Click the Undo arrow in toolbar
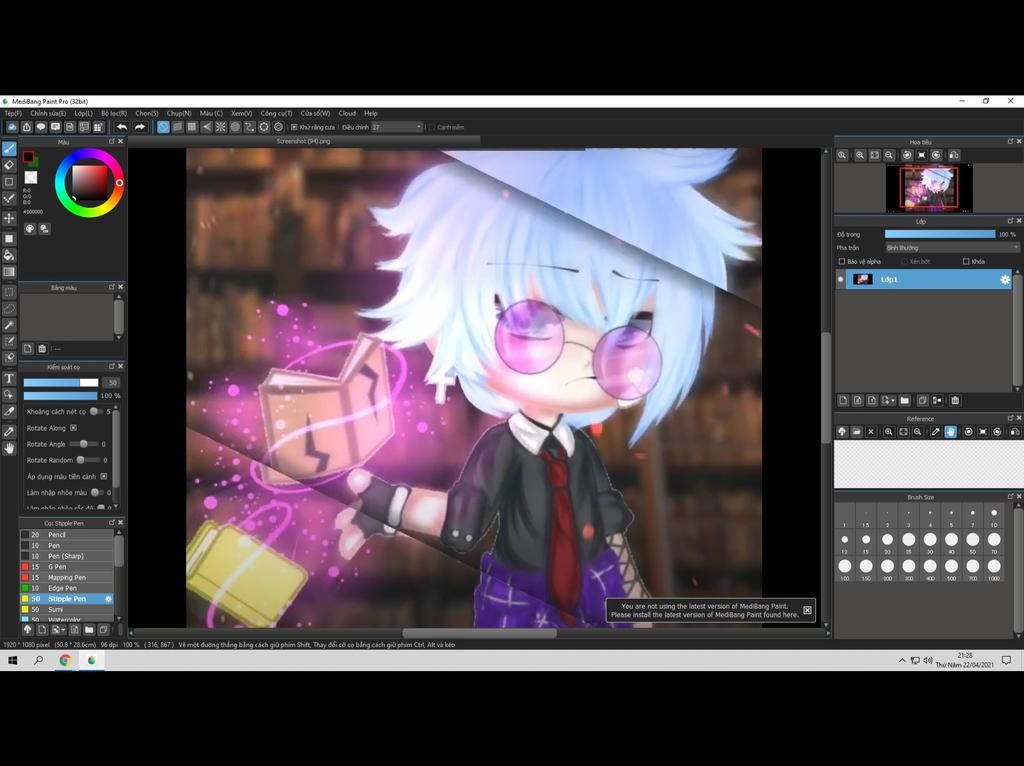The width and height of the screenshot is (1024, 766). [x=122, y=127]
